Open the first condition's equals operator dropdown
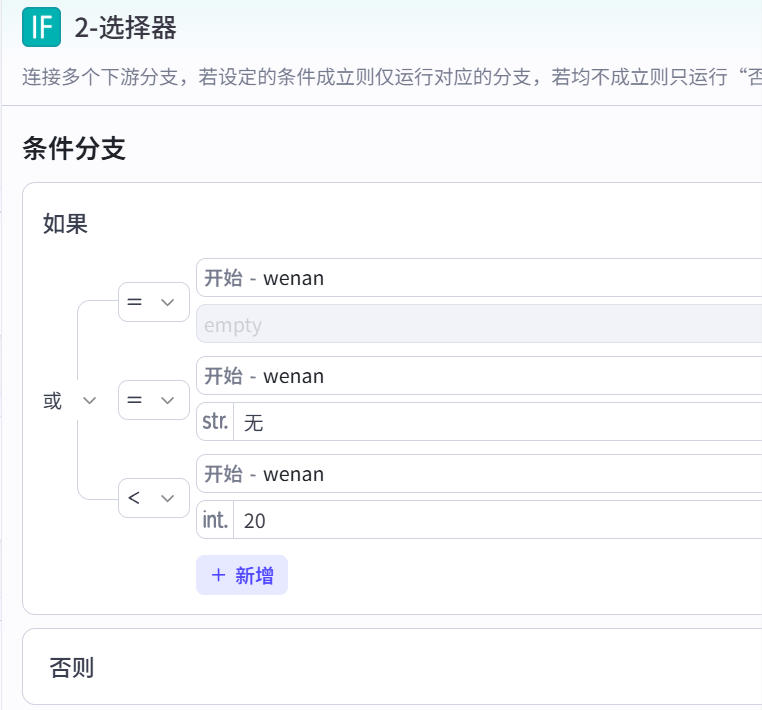The height and width of the screenshot is (710, 762). point(154,302)
